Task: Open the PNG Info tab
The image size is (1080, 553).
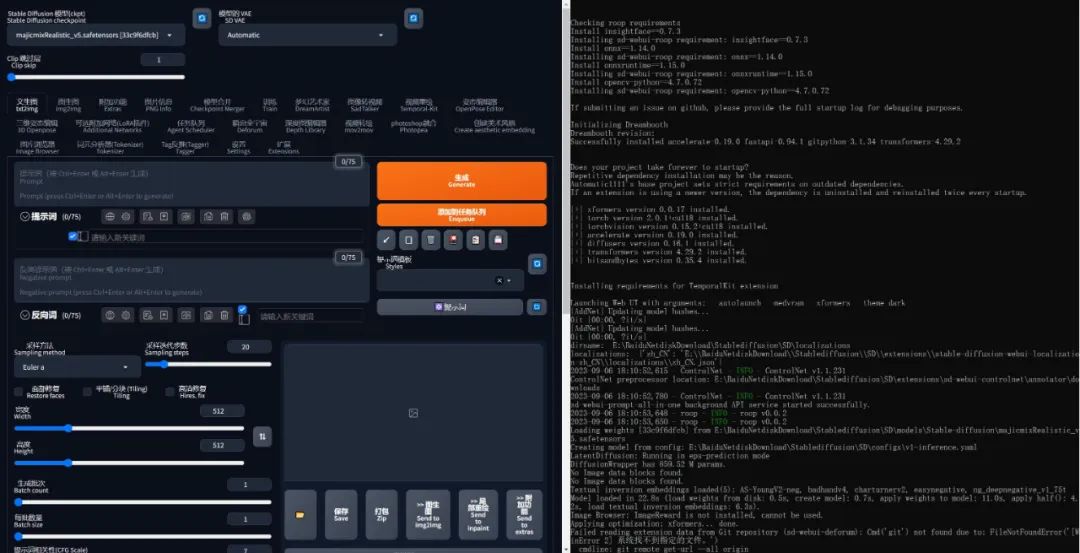Action: click(158, 105)
